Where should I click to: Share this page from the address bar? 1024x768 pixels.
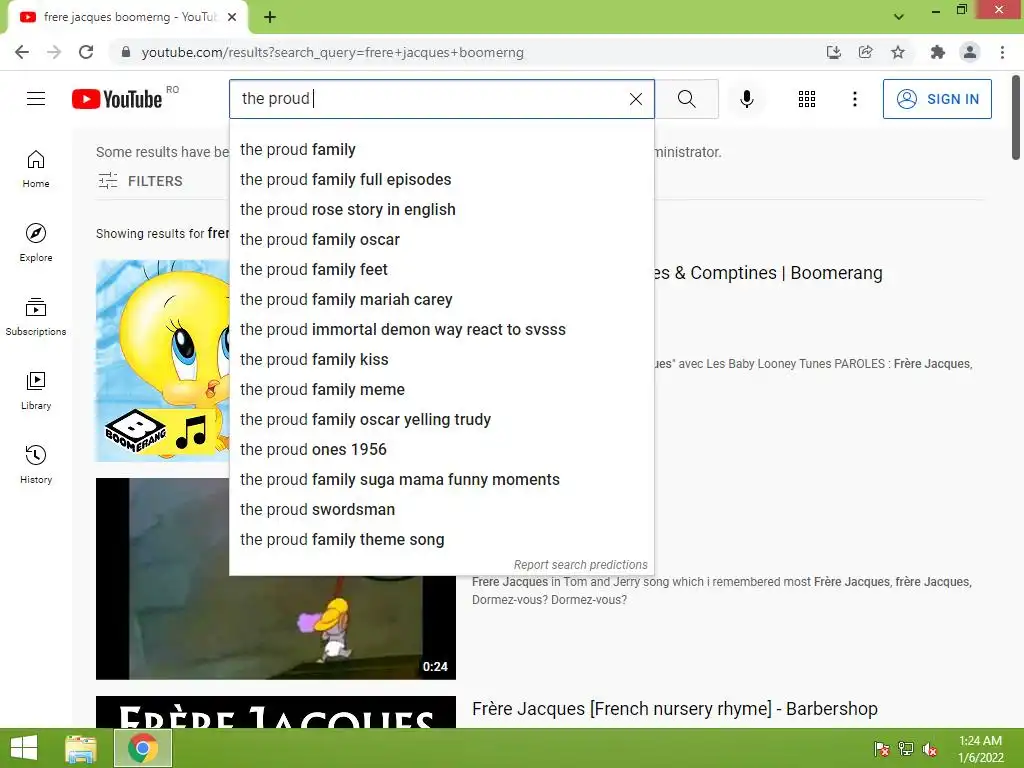pos(865,52)
